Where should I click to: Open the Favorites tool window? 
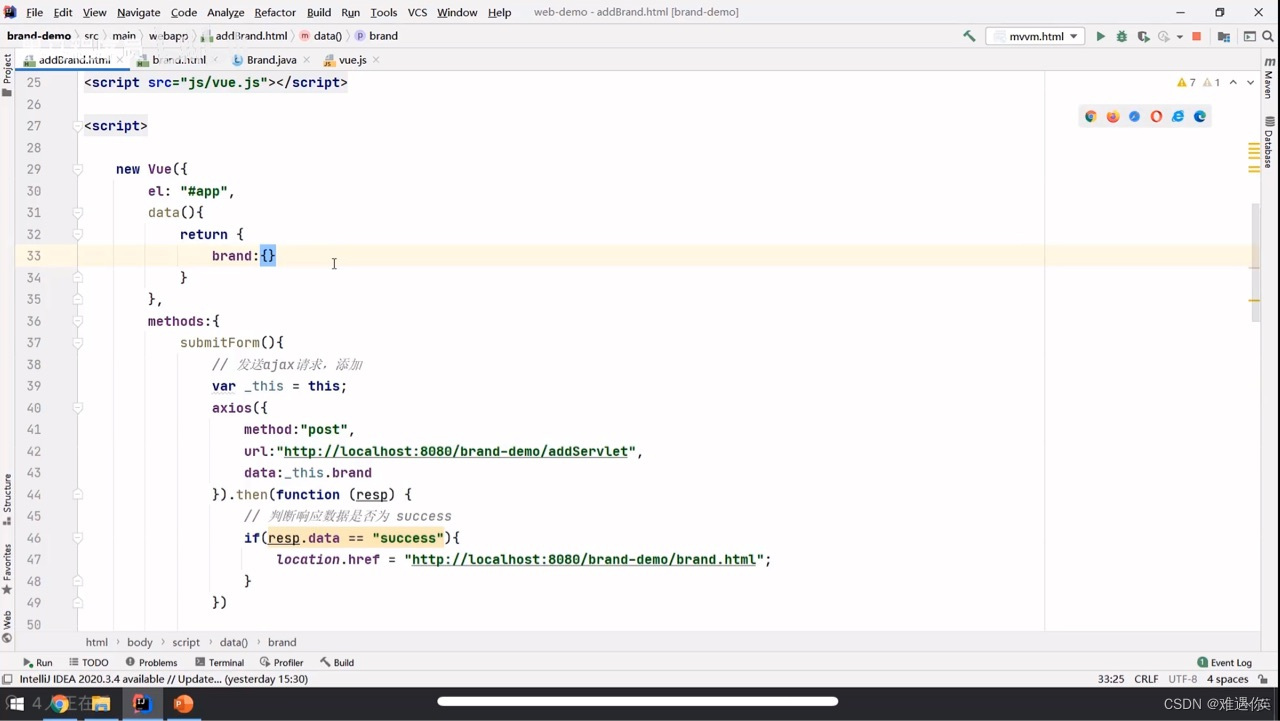(7, 569)
